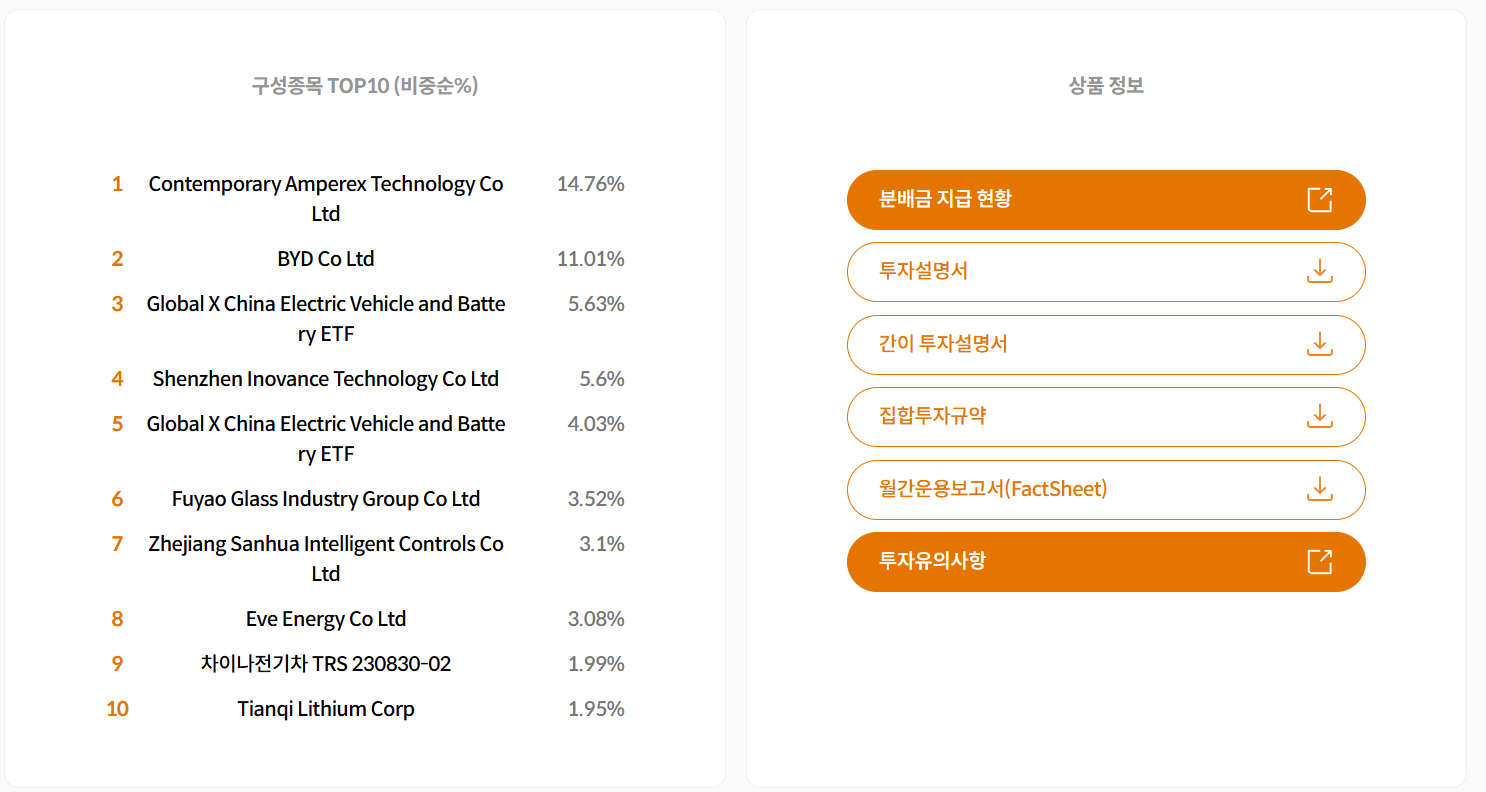Click download icon for 투자설명서
Image resolution: width=1486 pixels, height=792 pixels.
1320,271
